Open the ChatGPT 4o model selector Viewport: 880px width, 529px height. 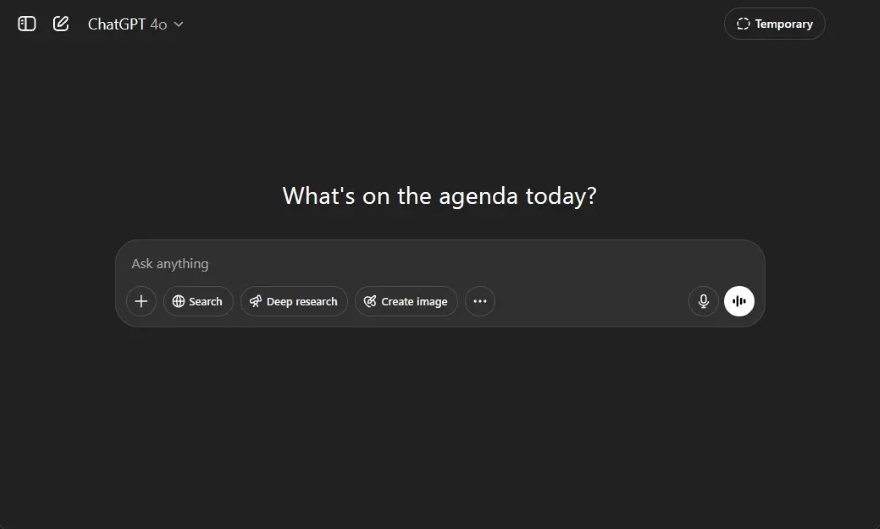(x=135, y=24)
